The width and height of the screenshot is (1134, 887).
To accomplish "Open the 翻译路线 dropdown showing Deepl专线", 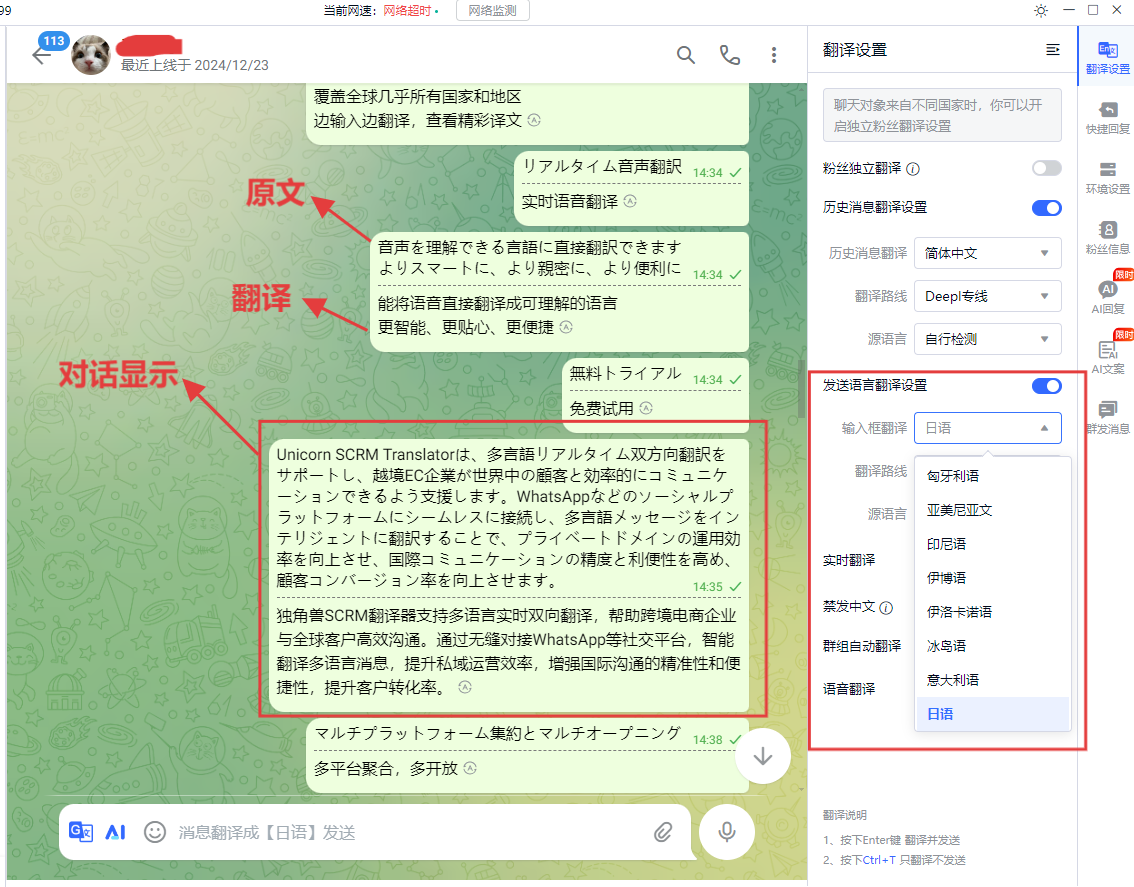I will point(988,296).
